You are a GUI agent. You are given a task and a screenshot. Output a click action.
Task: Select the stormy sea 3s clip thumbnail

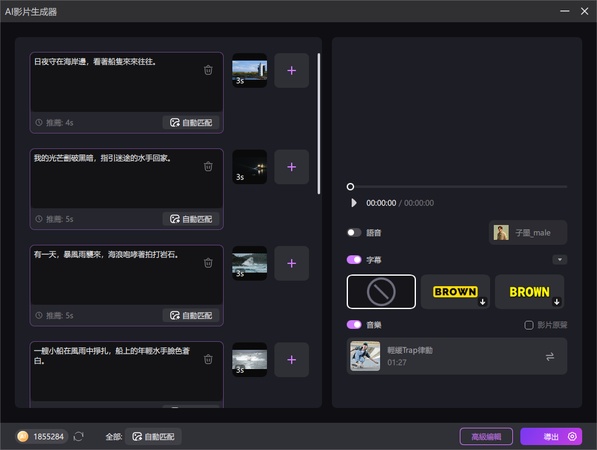click(250, 359)
